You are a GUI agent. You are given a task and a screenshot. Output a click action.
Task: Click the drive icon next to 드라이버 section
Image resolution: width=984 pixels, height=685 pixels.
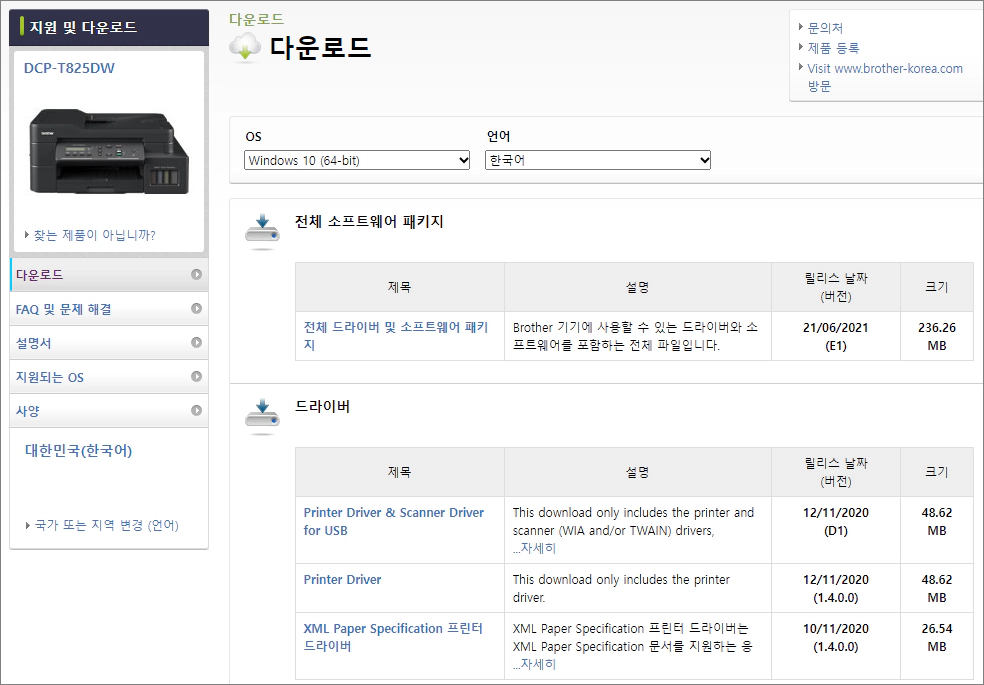click(x=262, y=415)
